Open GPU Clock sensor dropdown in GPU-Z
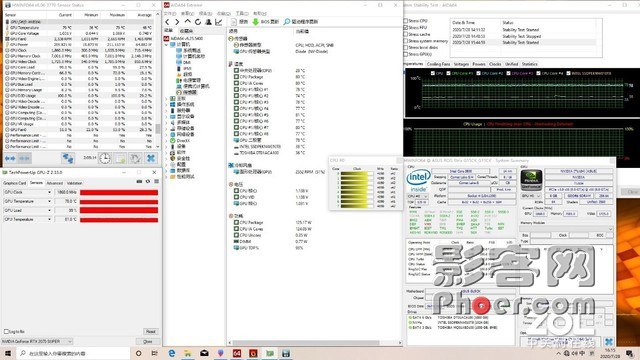 click(49, 192)
